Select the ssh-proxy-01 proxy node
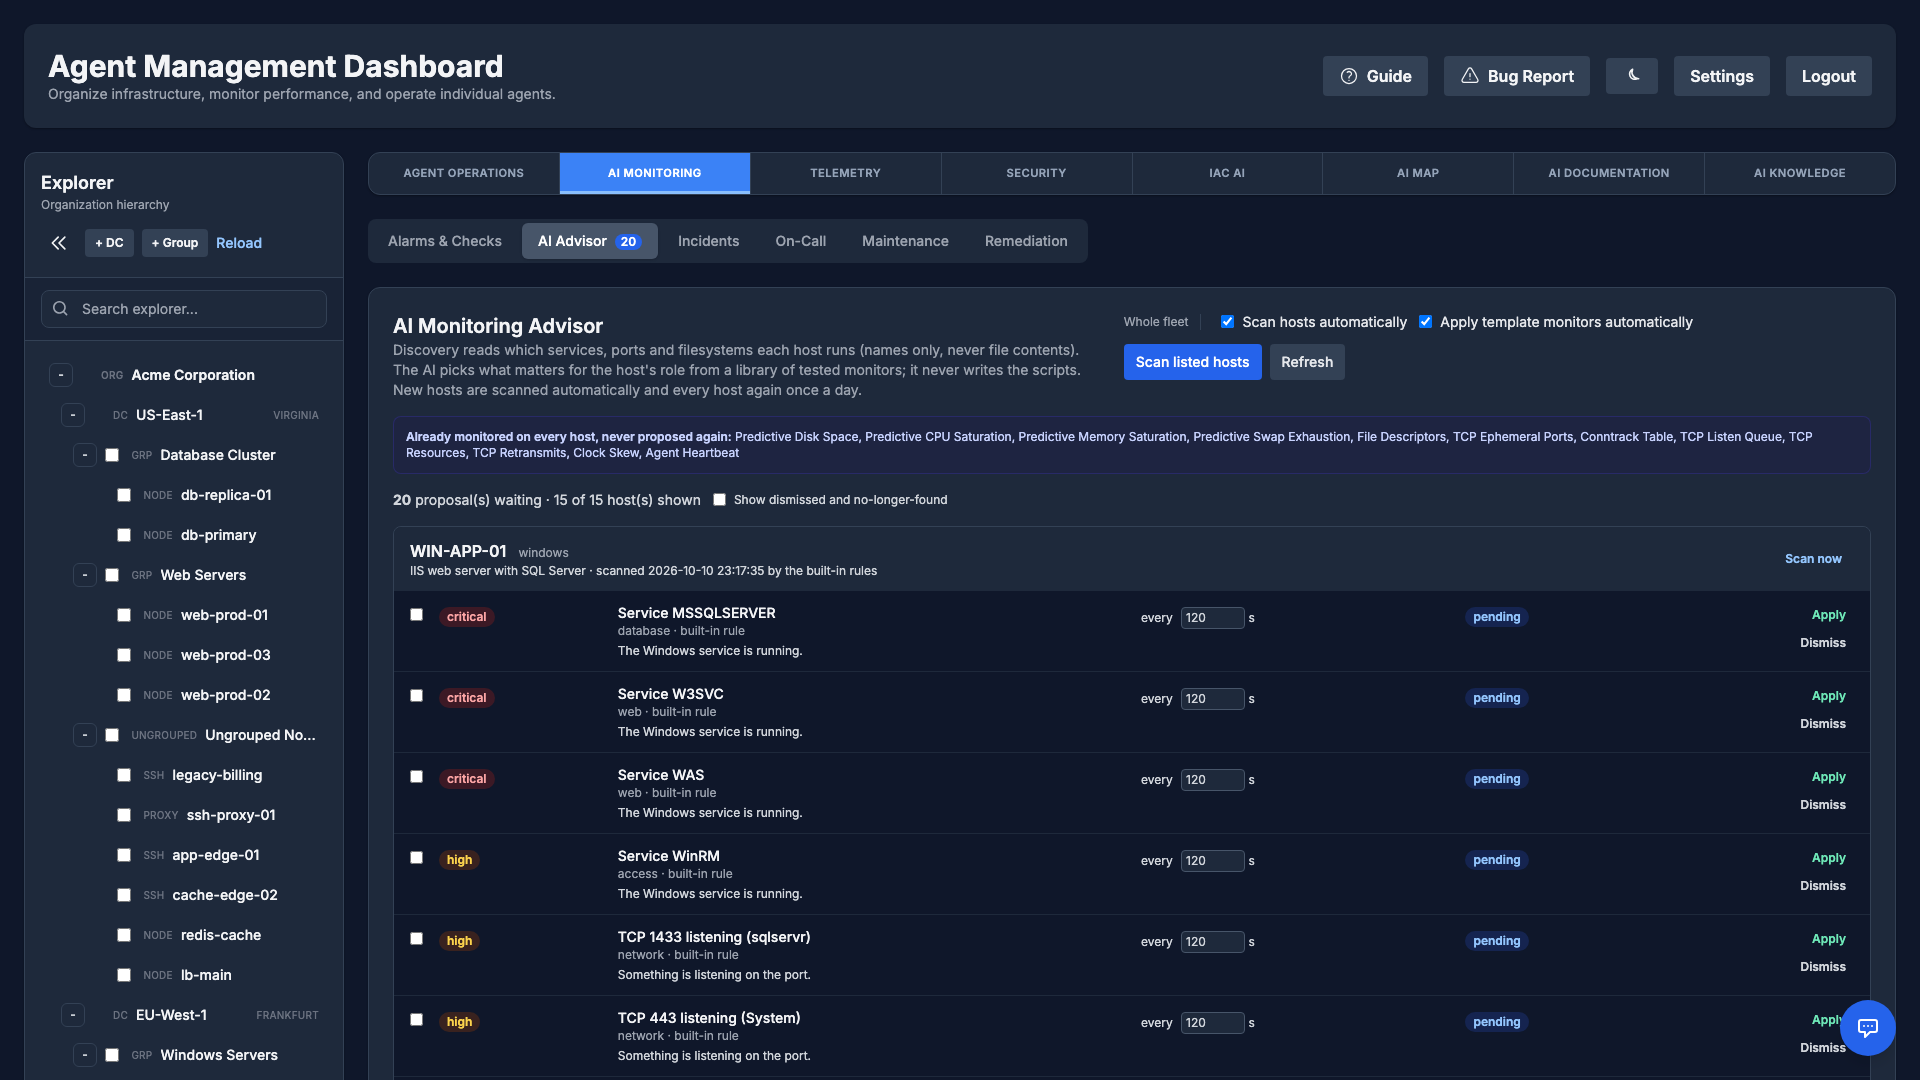Image resolution: width=1920 pixels, height=1080 pixels. (231, 815)
